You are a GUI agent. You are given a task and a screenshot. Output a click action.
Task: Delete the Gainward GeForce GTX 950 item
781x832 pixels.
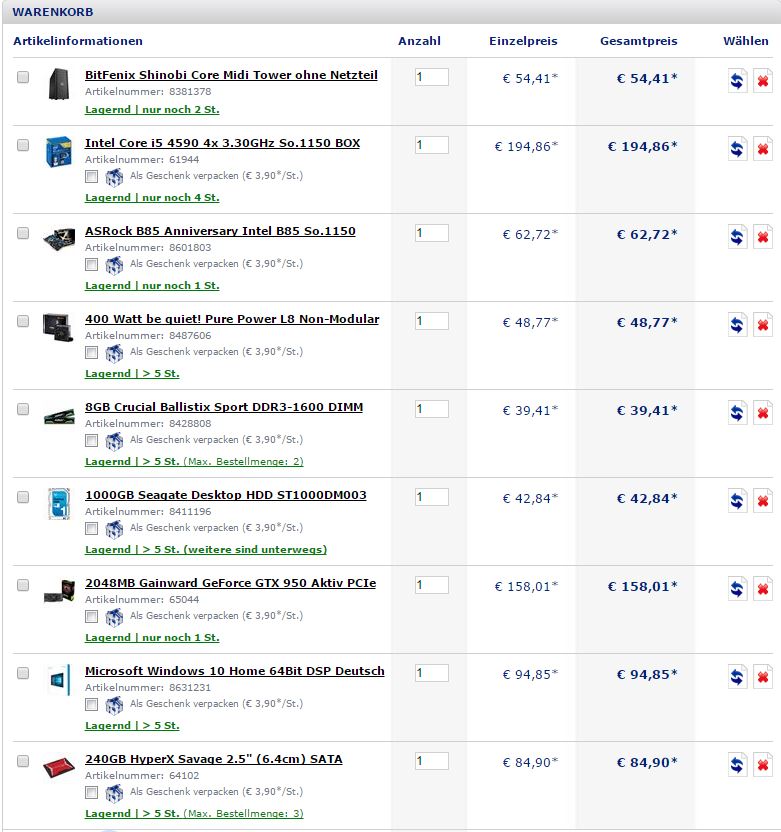coord(762,589)
